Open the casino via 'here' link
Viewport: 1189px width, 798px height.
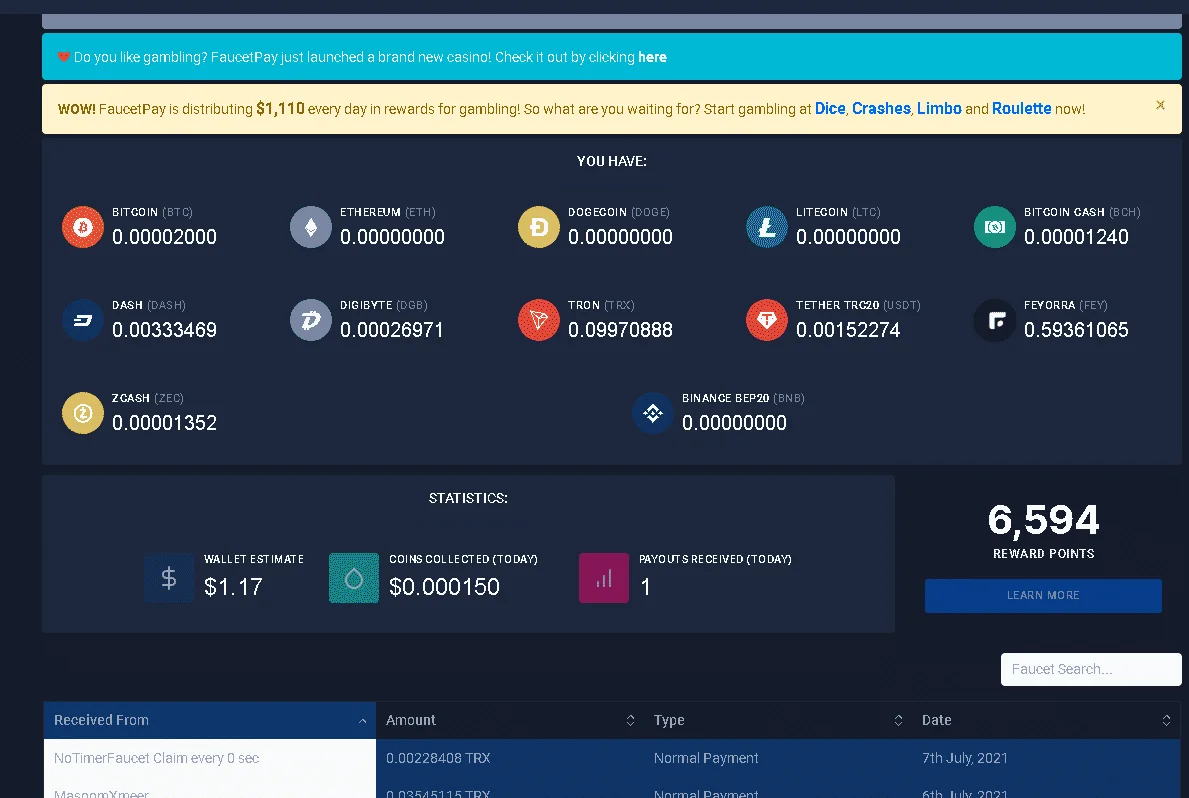point(652,57)
